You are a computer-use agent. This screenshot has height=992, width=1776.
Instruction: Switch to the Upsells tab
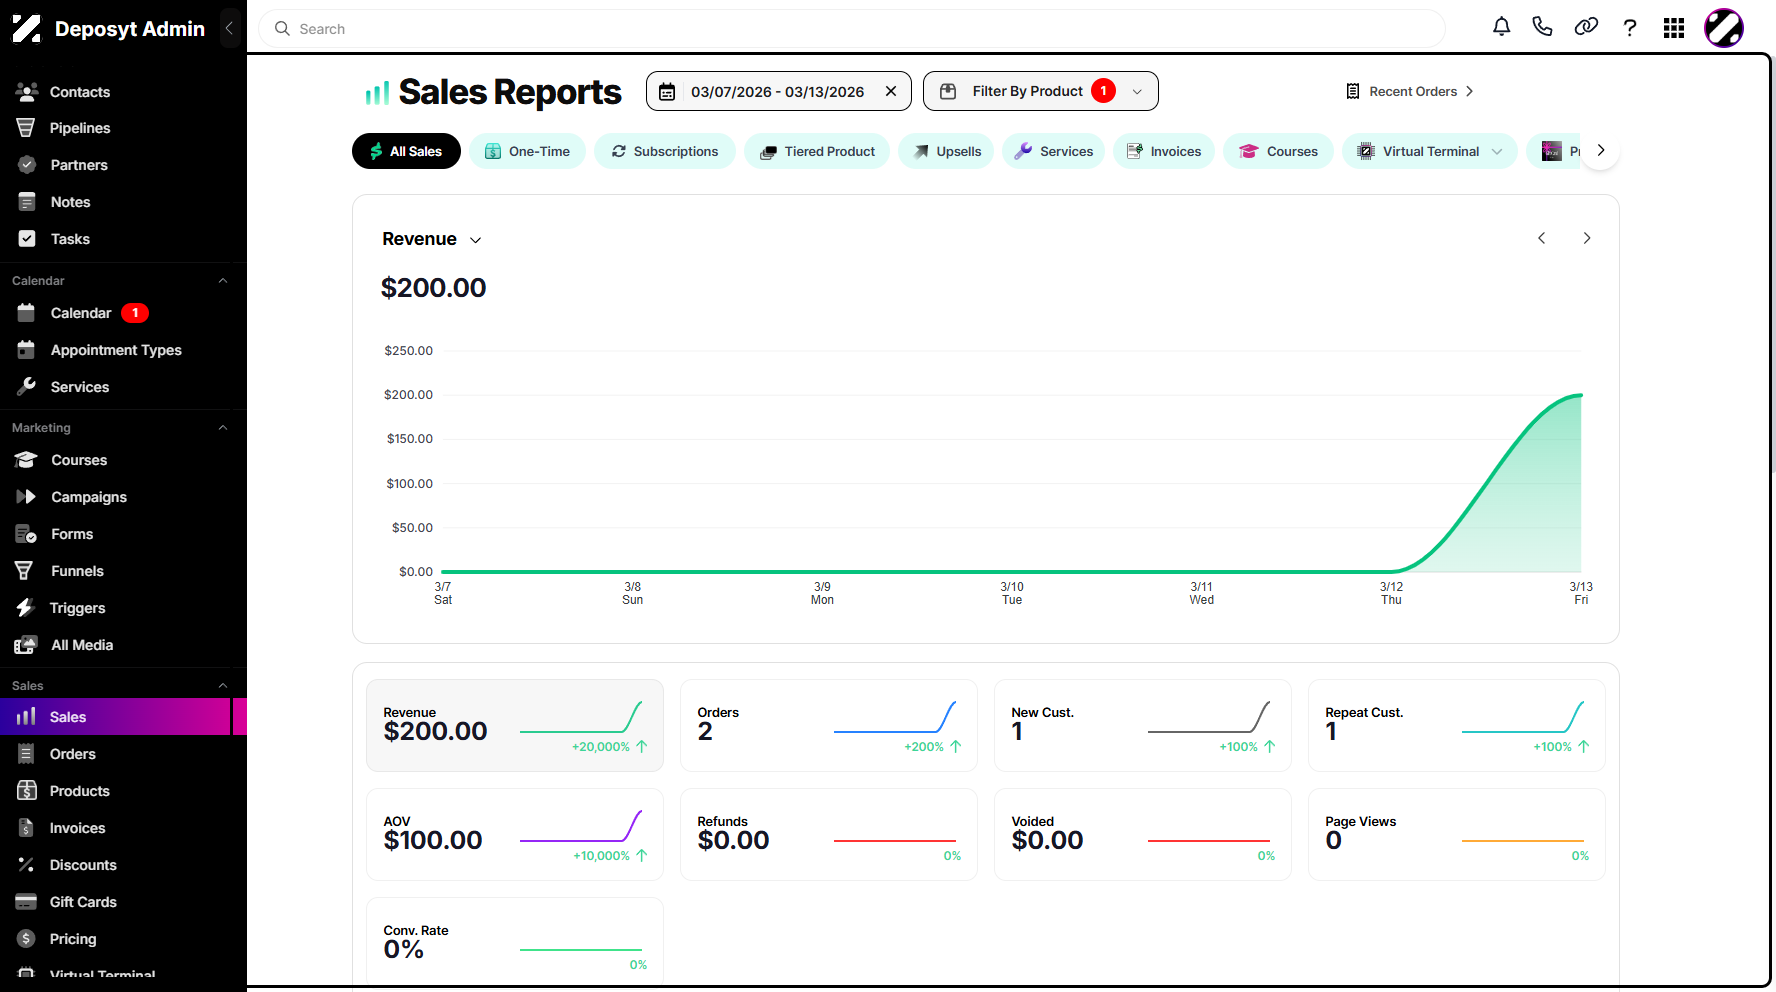tap(946, 151)
